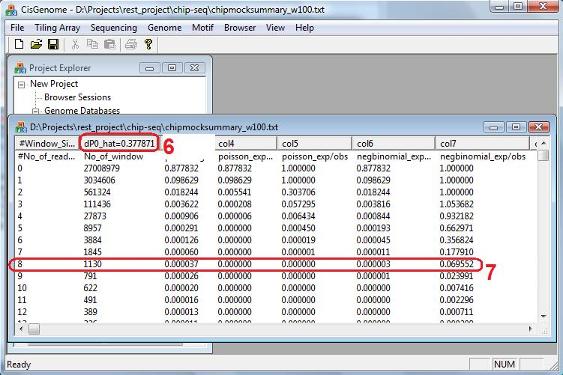
Task: Click the Project Explorer panel icon
Action: click(20, 68)
